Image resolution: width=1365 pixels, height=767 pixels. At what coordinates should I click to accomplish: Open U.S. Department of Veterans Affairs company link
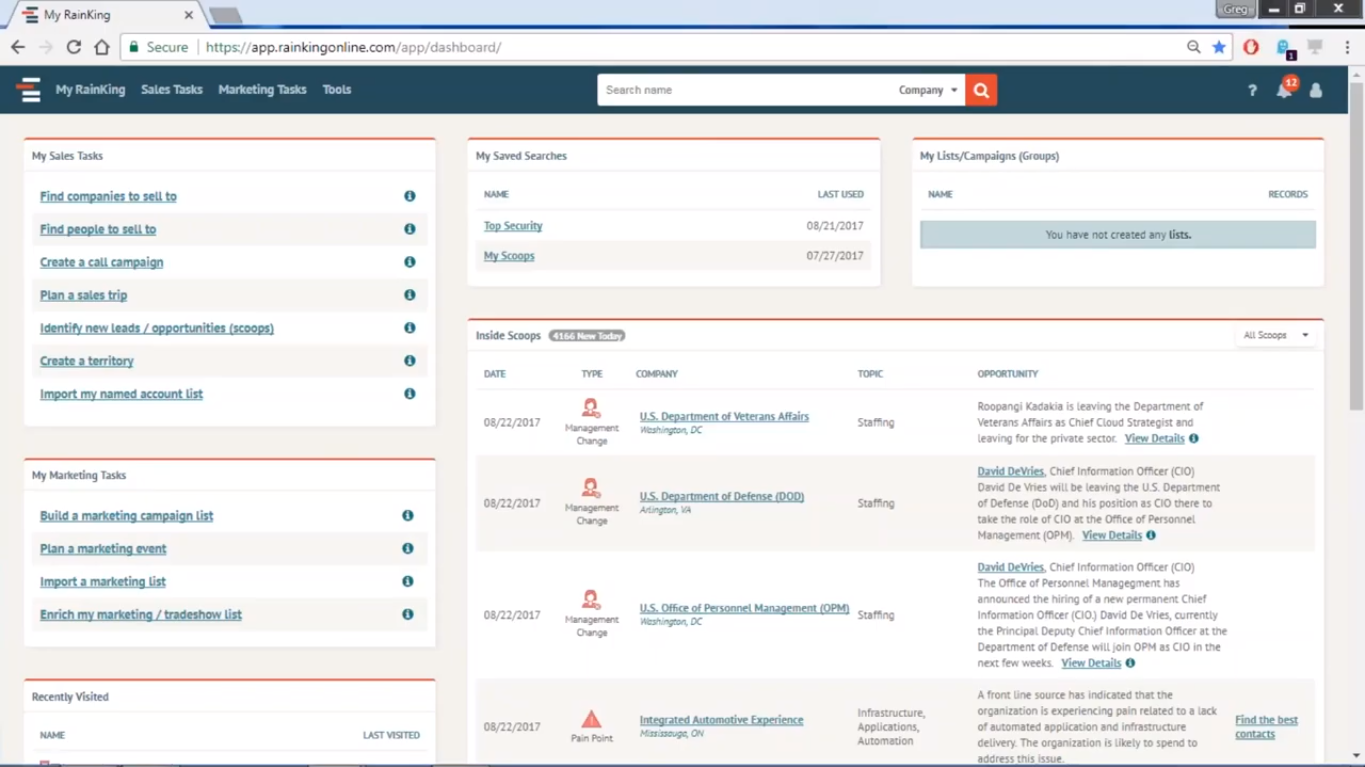click(724, 417)
